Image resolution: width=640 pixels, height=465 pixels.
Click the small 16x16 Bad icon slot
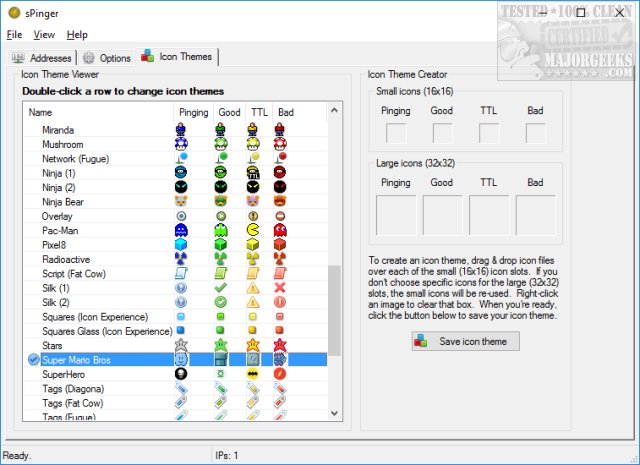coord(536,133)
